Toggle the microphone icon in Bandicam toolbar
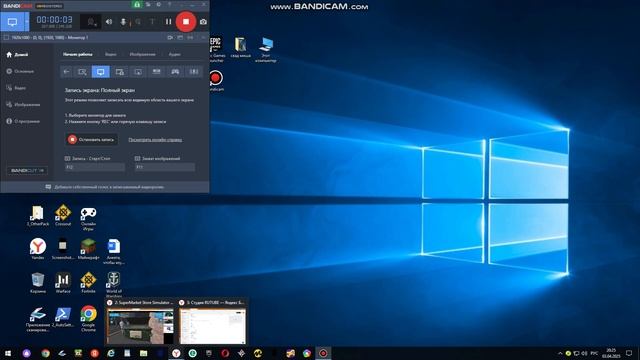 pyautogui.click(x=123, y=22)
